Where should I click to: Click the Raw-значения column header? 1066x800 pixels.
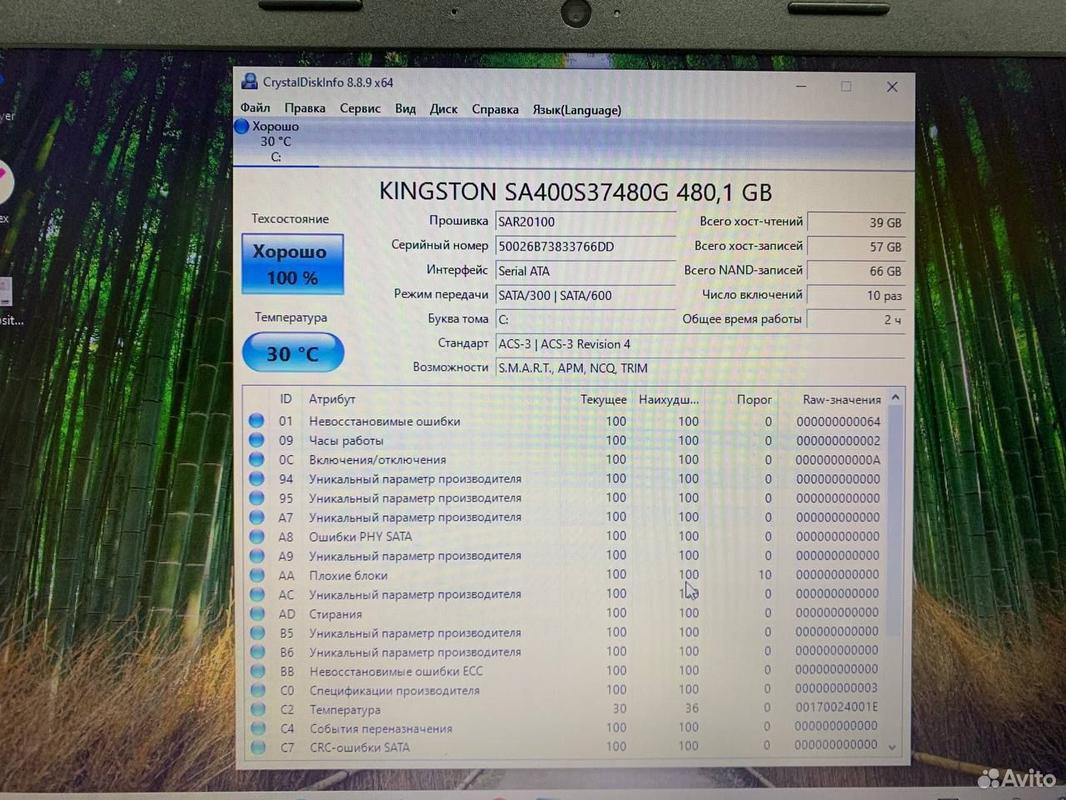click(841, 400)
